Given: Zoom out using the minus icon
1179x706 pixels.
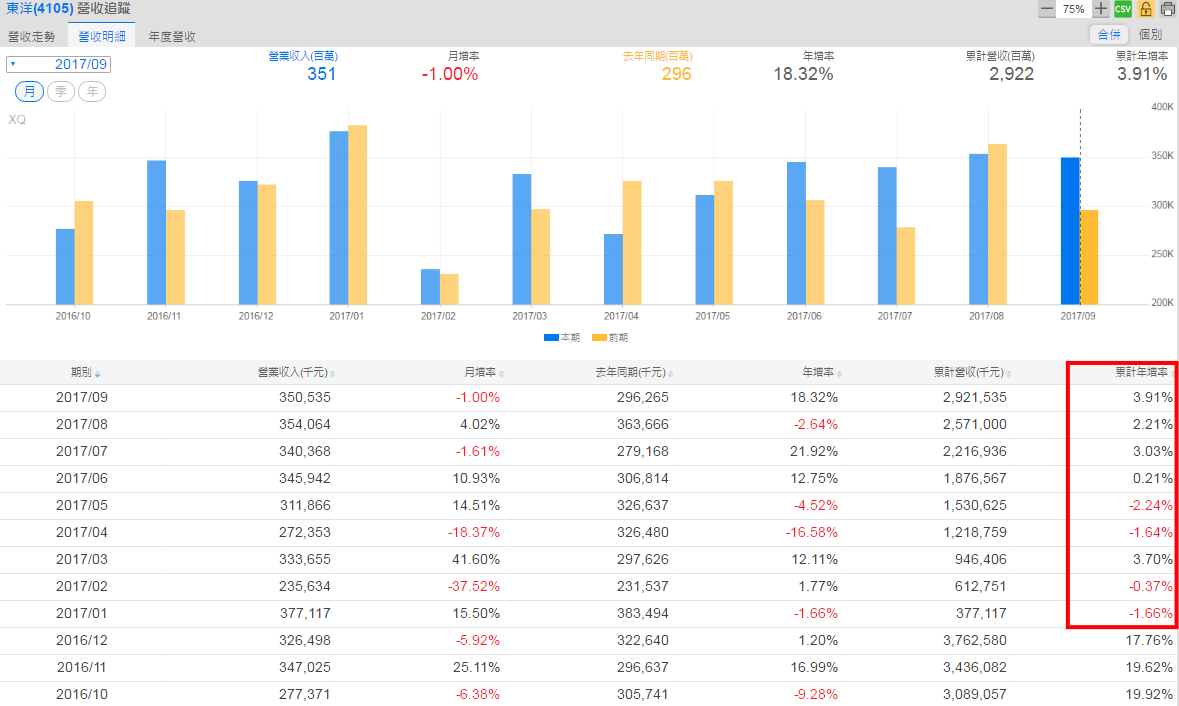Looking at the screenshot, I should pos(1047,9).
